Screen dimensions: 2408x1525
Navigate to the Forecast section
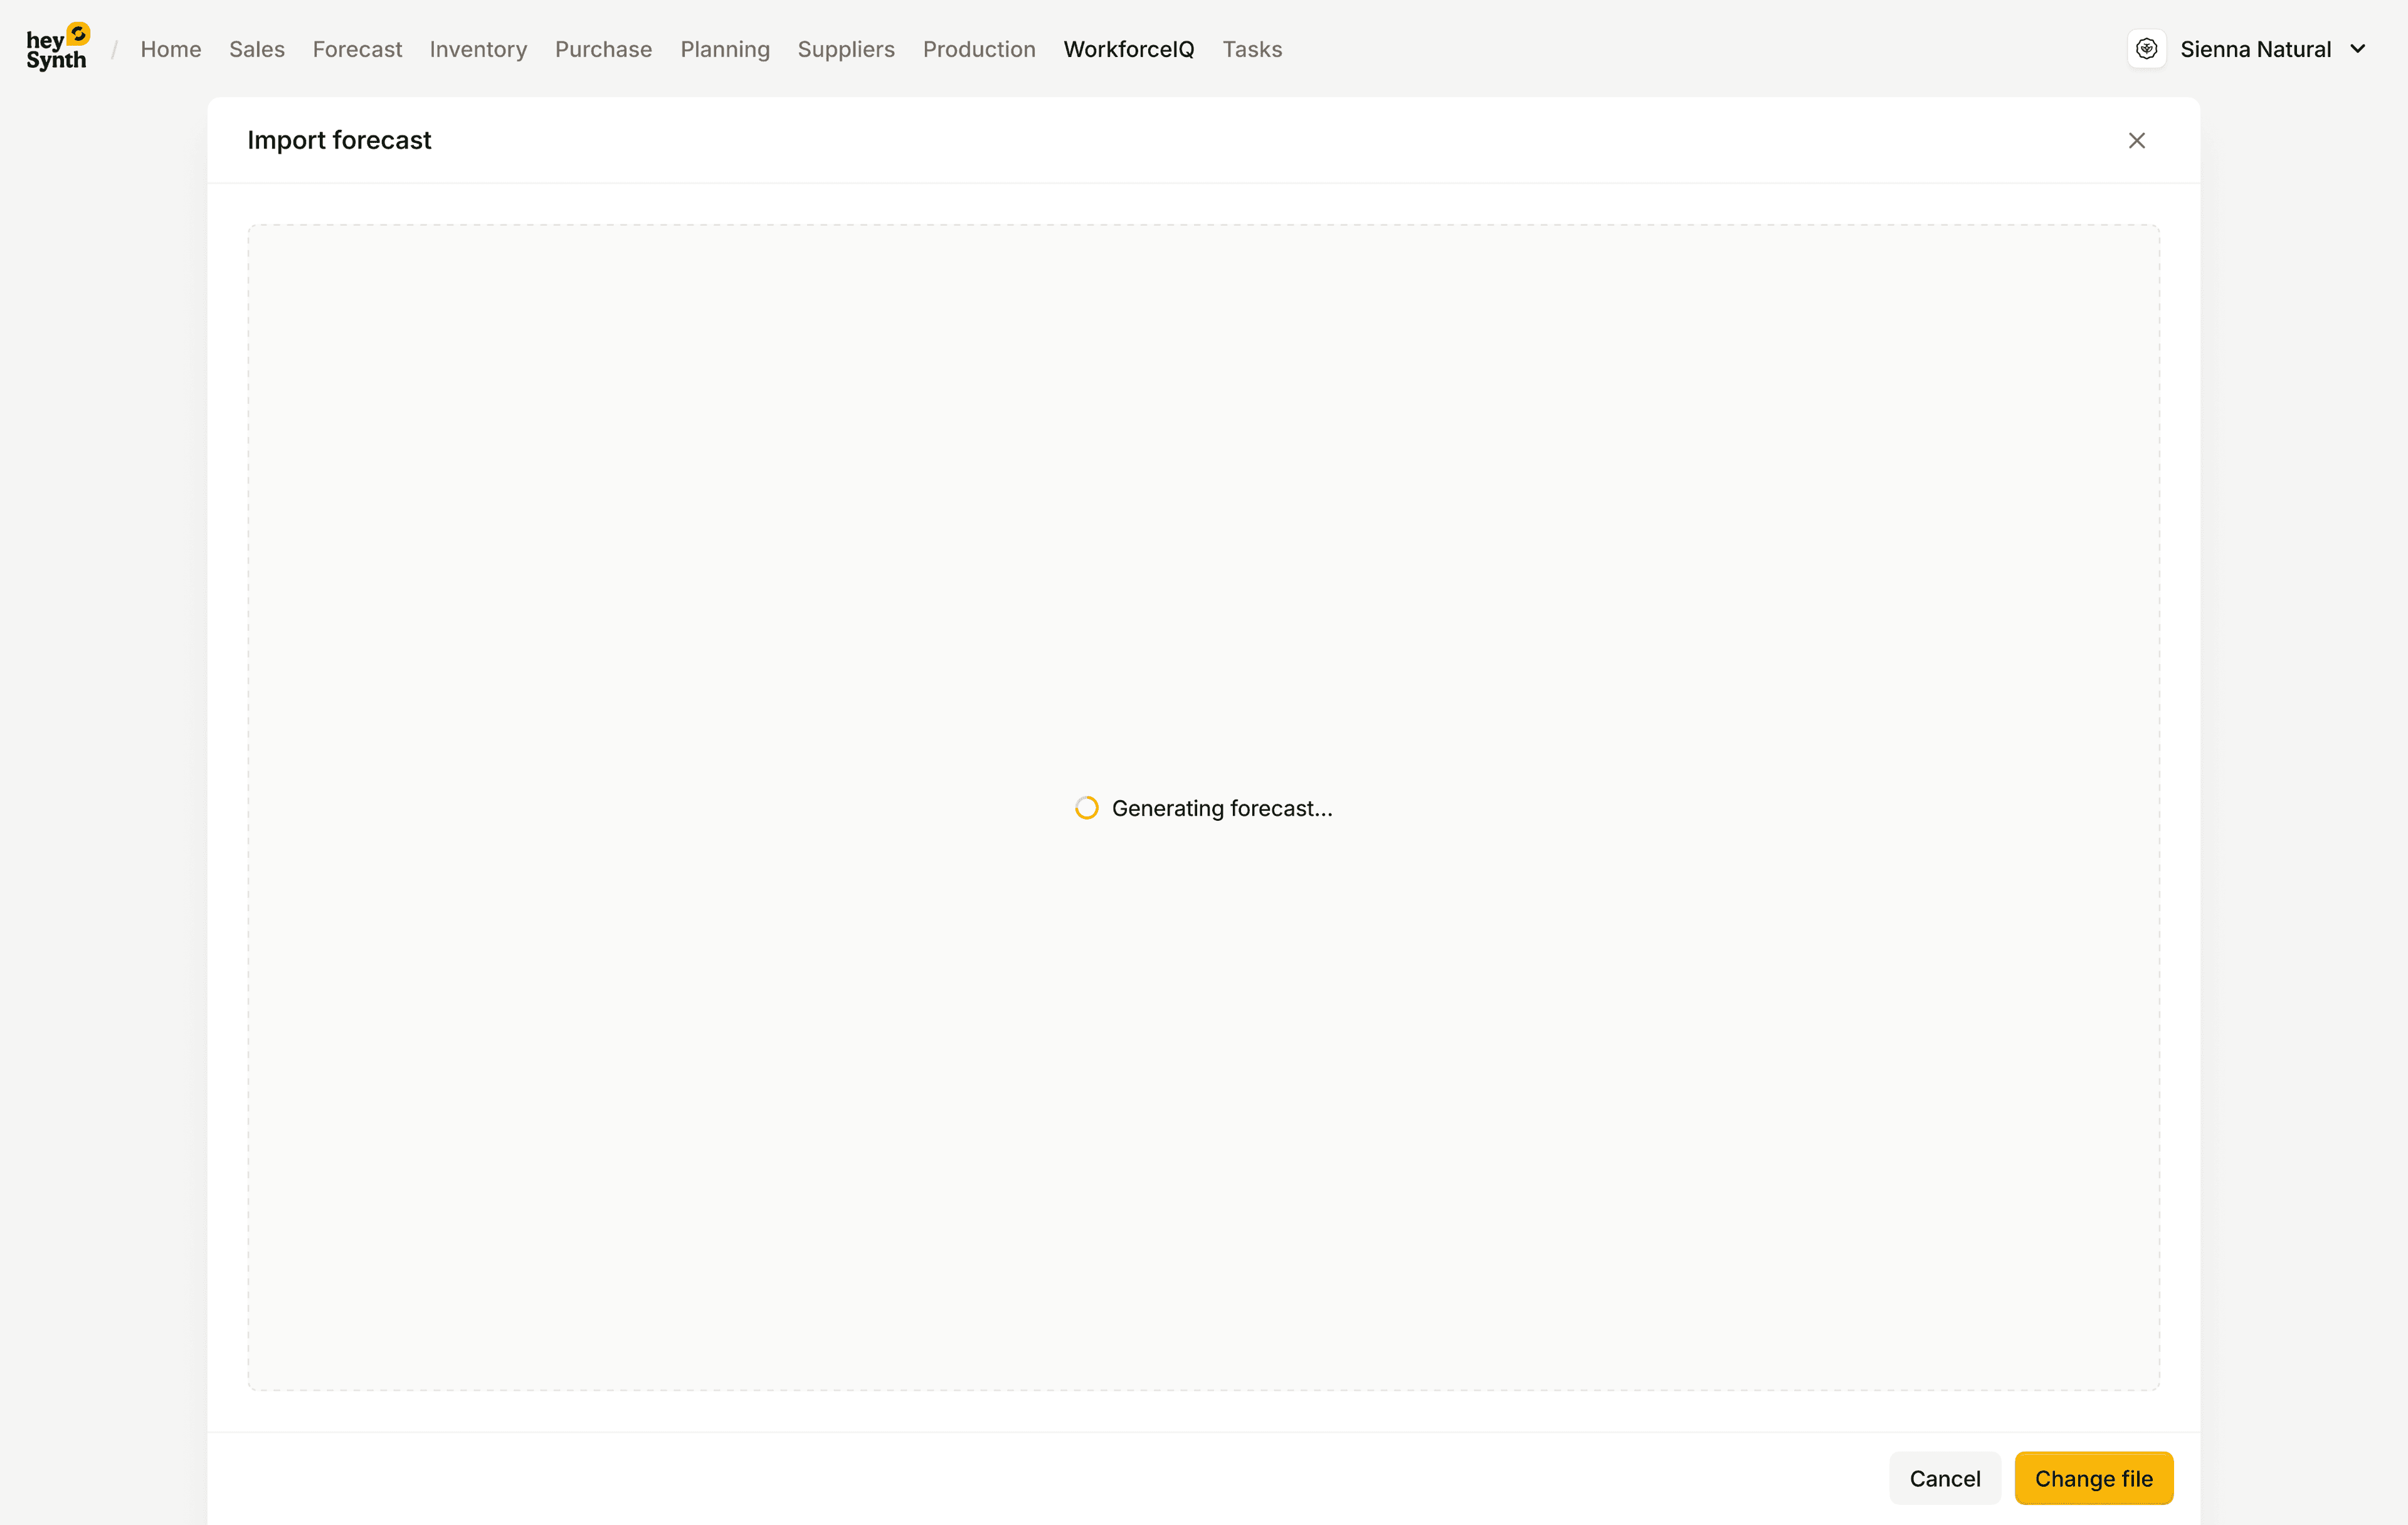357,49
